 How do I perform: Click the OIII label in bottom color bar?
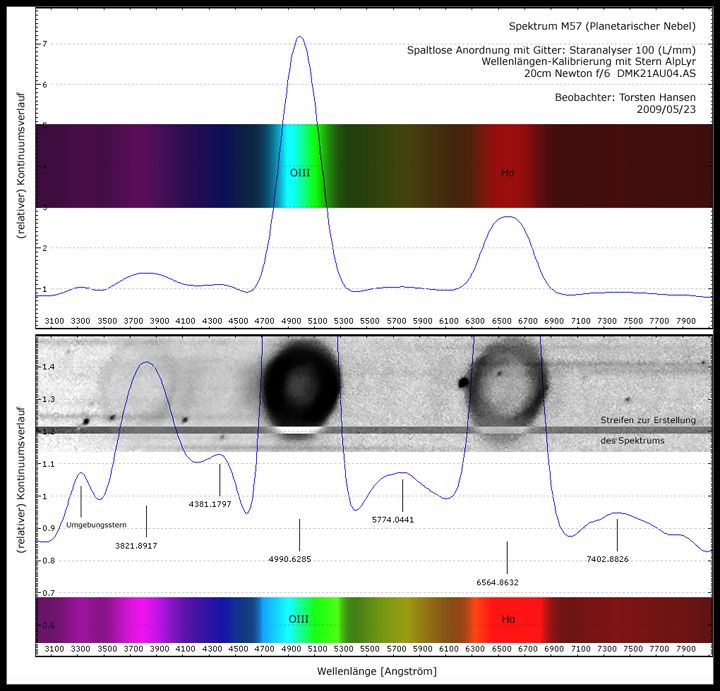pos(298,619)
